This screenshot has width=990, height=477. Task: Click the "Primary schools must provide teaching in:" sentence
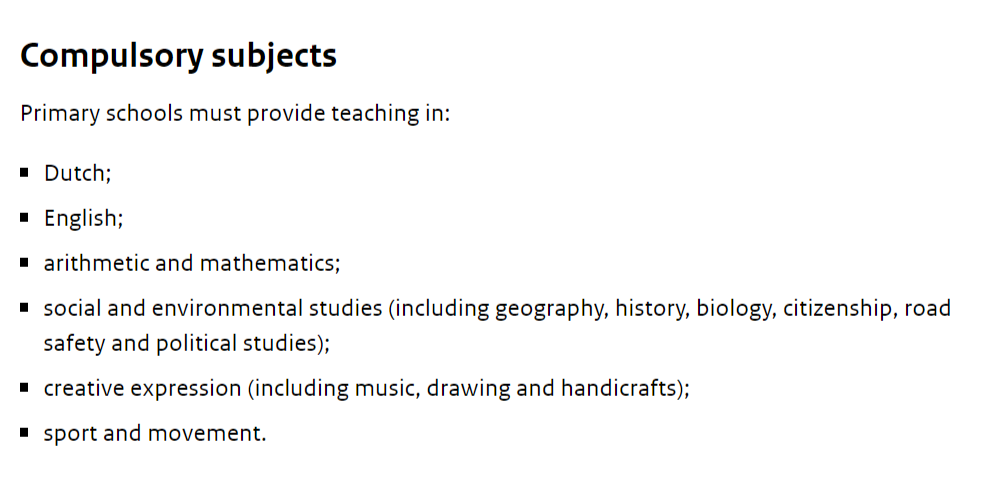pos(235,113)
